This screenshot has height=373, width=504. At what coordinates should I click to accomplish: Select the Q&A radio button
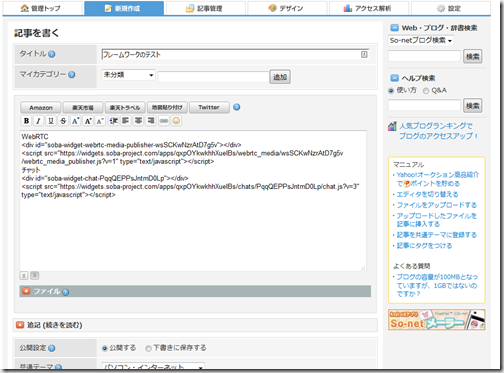pos(426,91)
